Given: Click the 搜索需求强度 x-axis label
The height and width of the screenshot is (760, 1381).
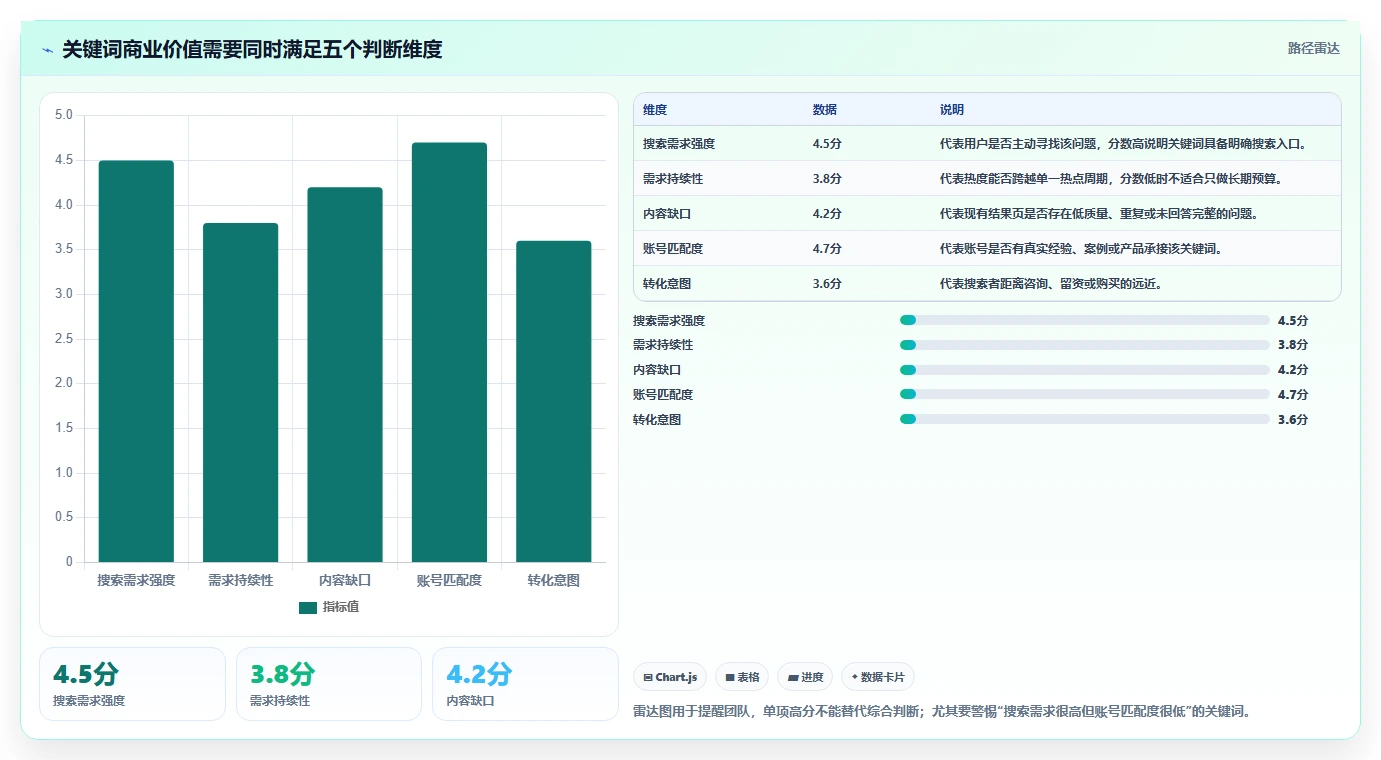Looking at the screenshot, I should 136,580.
